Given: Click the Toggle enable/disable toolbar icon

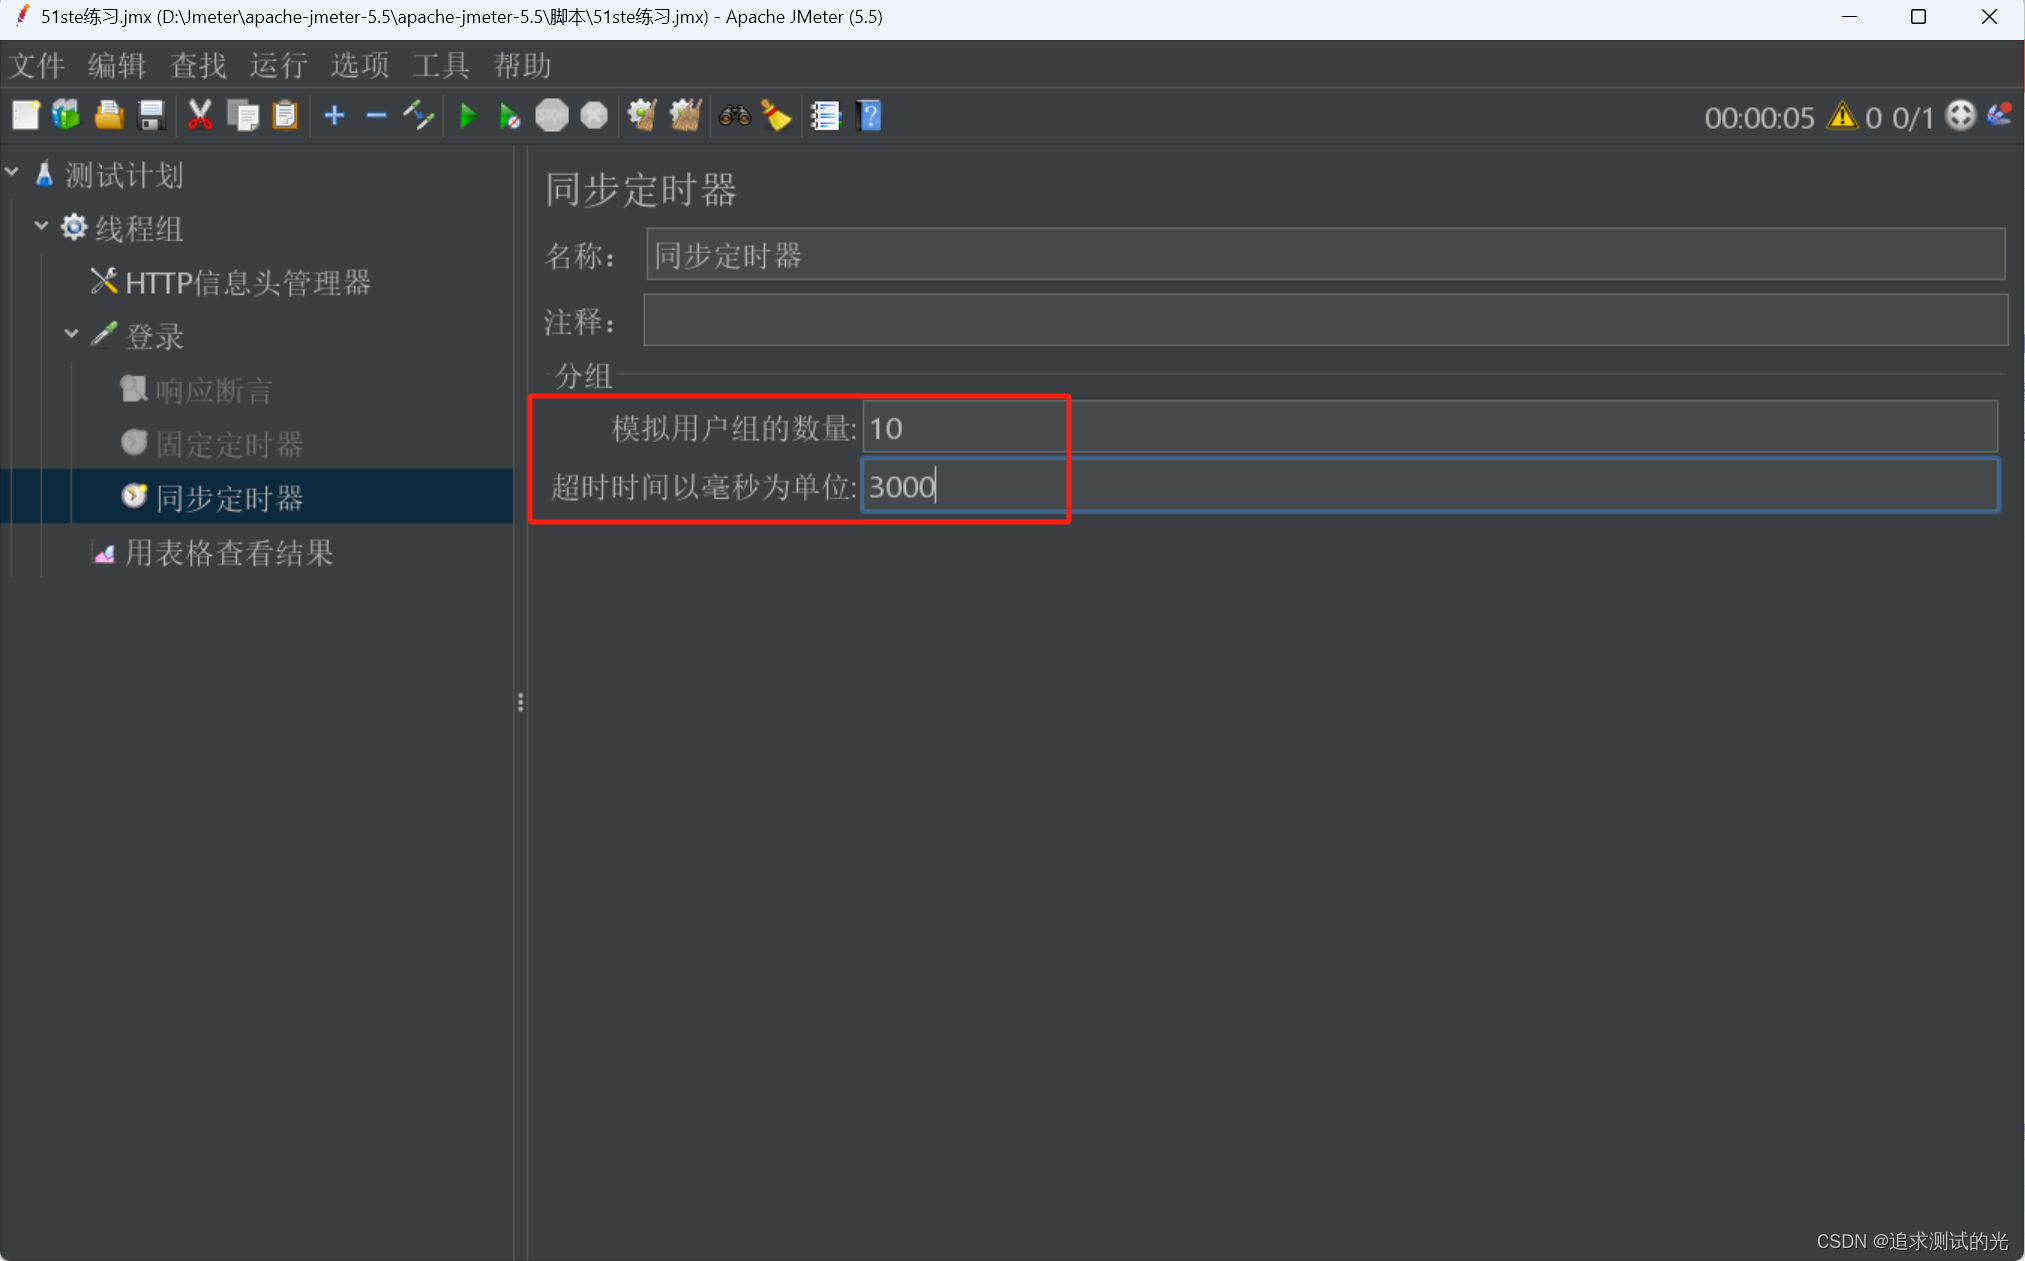Looking at the screenshot, I should pos(418,116).
